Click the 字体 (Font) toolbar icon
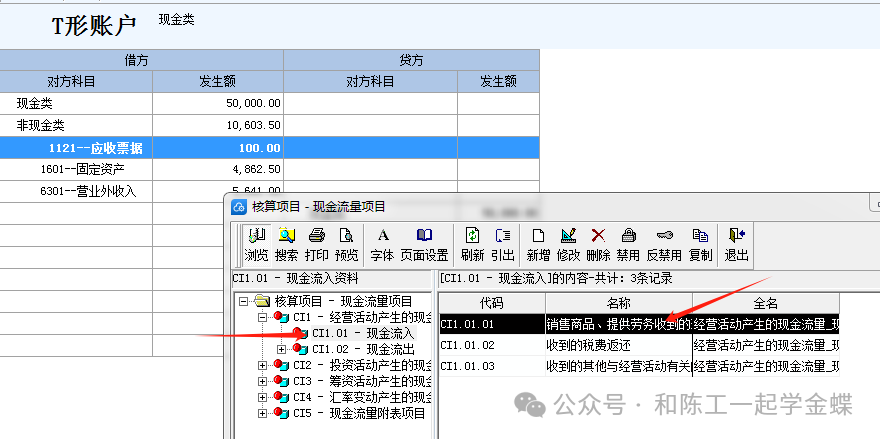This screenshot has height=439, width=880. point(382,244)
